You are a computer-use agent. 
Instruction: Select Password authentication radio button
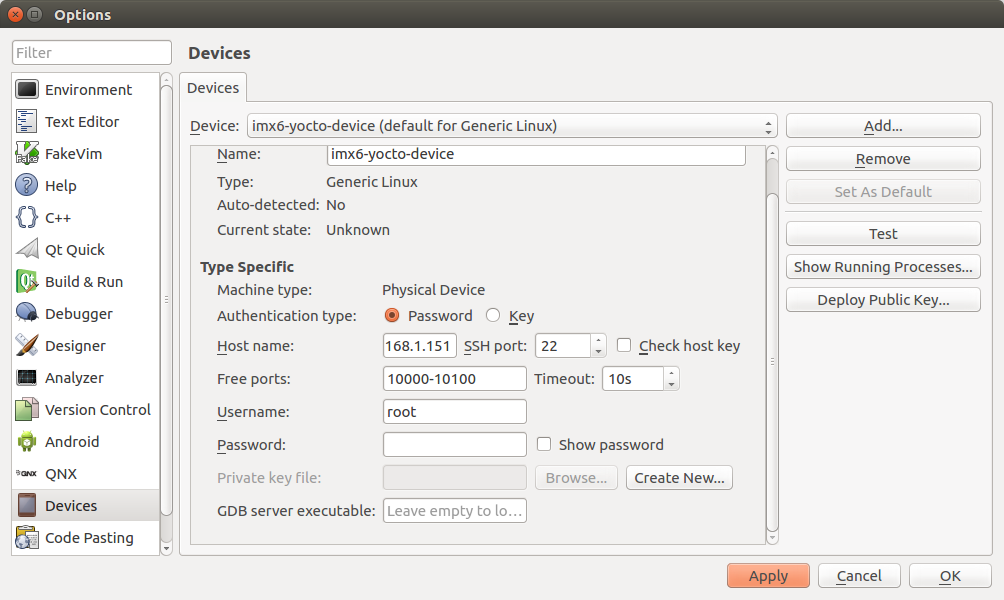pos(392,316)
